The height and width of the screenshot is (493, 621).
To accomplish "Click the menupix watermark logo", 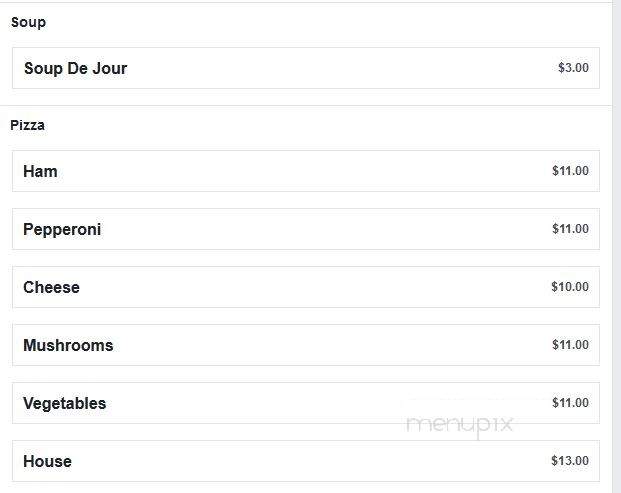I will (460, 426).
